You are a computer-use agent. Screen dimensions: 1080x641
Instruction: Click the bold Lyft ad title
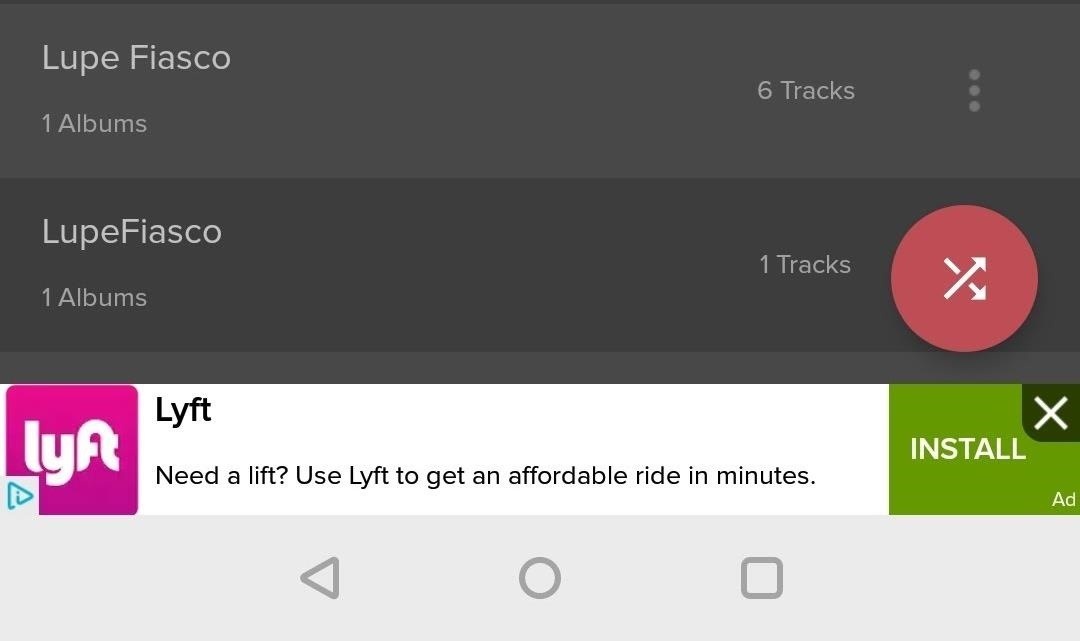183,410
